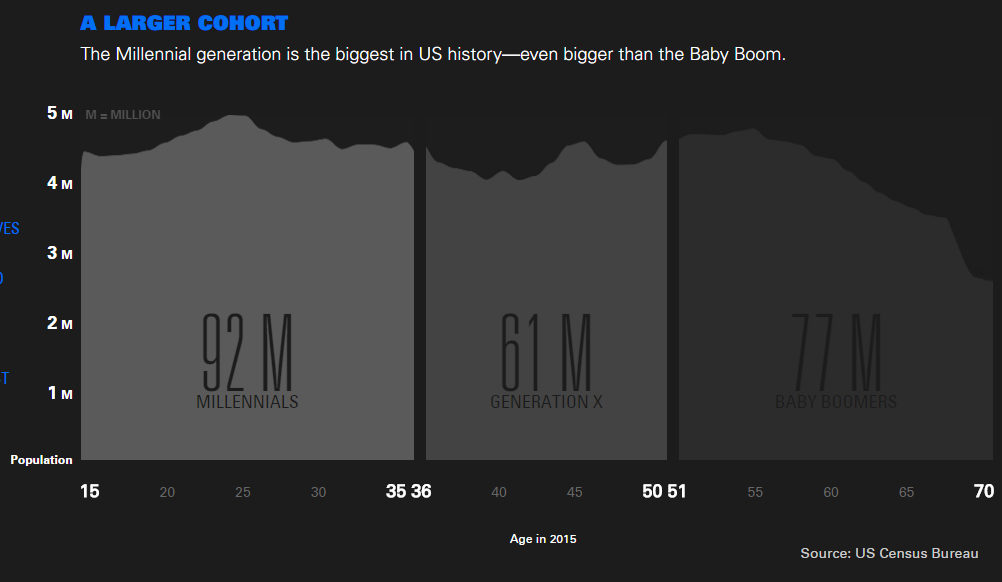Select the 1 M y-axis label

pyautogui.click(x=60, y=393)
